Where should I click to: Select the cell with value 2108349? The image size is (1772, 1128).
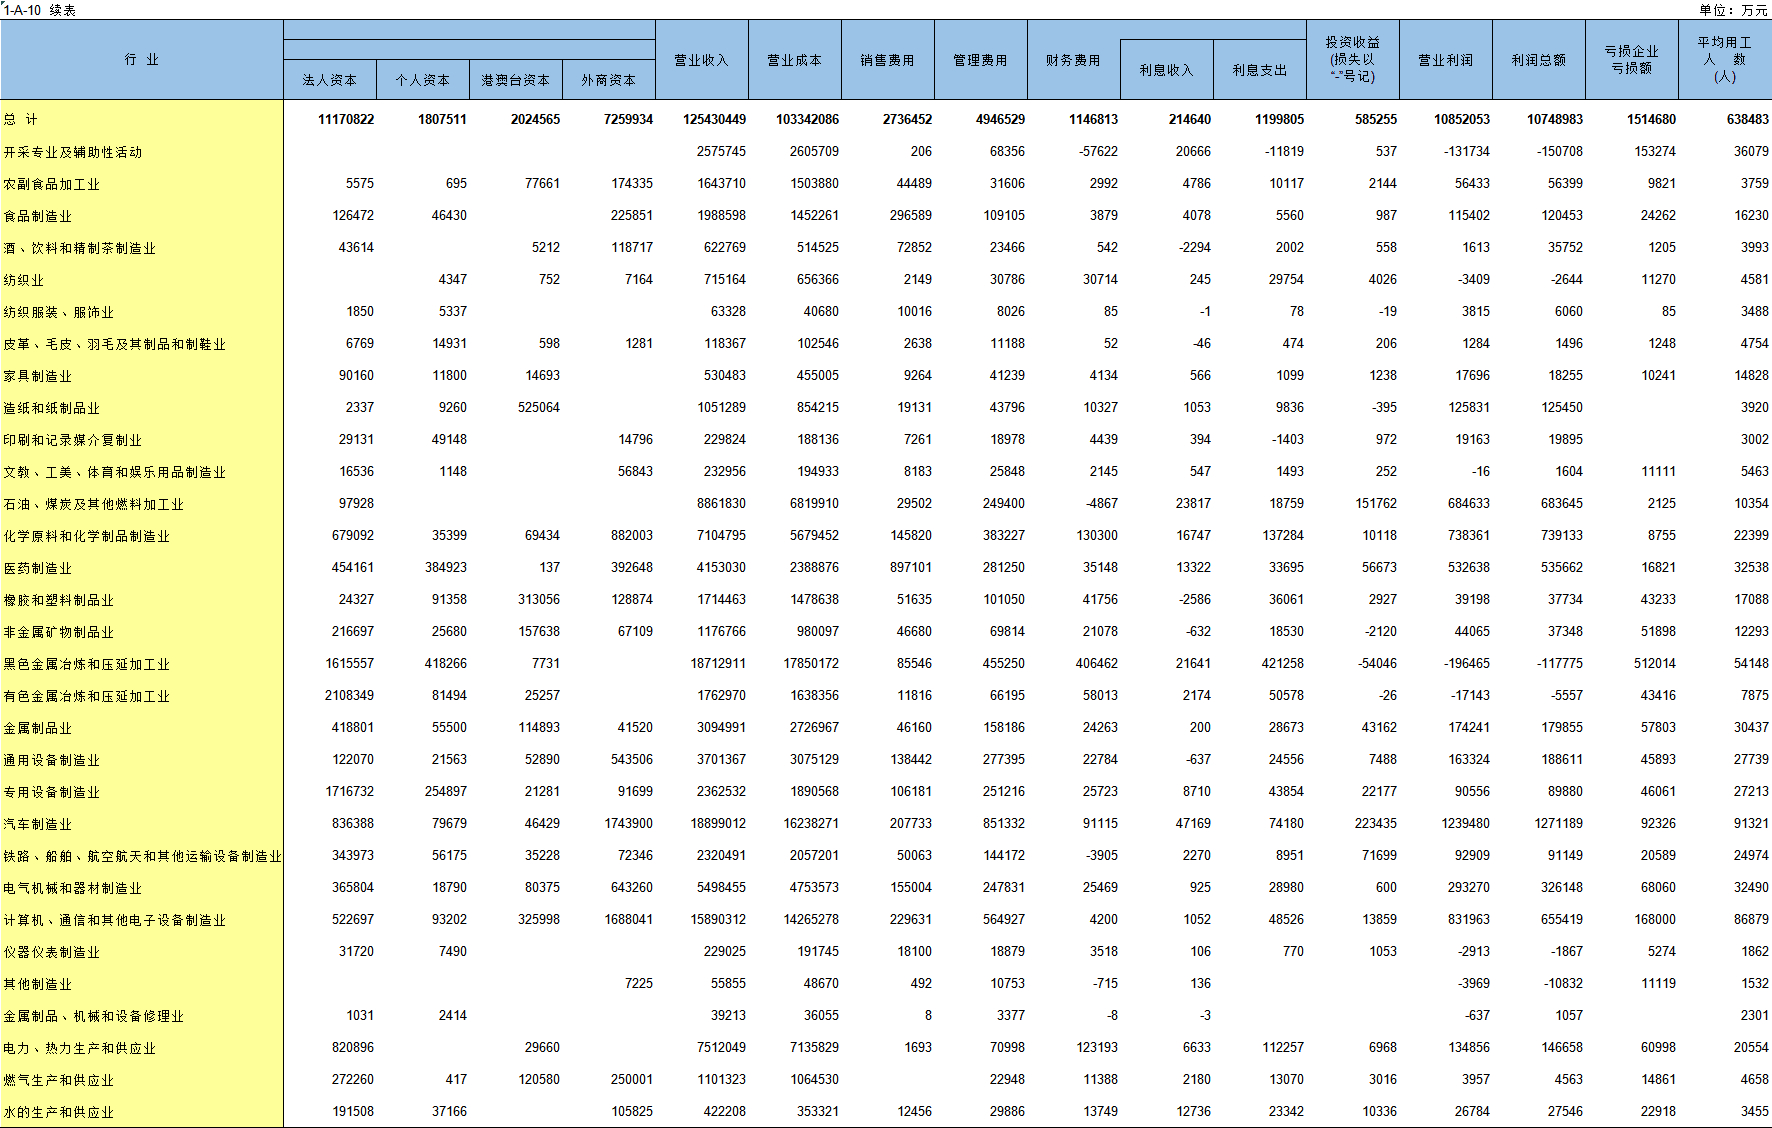(350, 695)
